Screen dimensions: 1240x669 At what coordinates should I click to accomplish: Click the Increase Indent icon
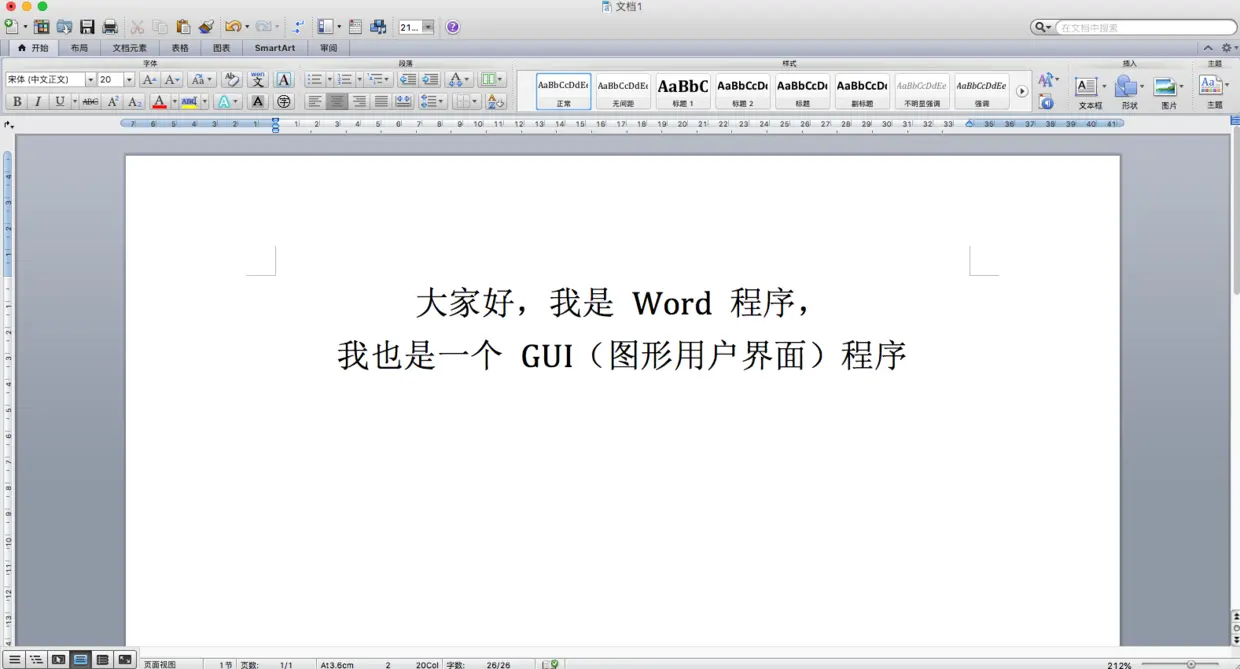(430, 79)
